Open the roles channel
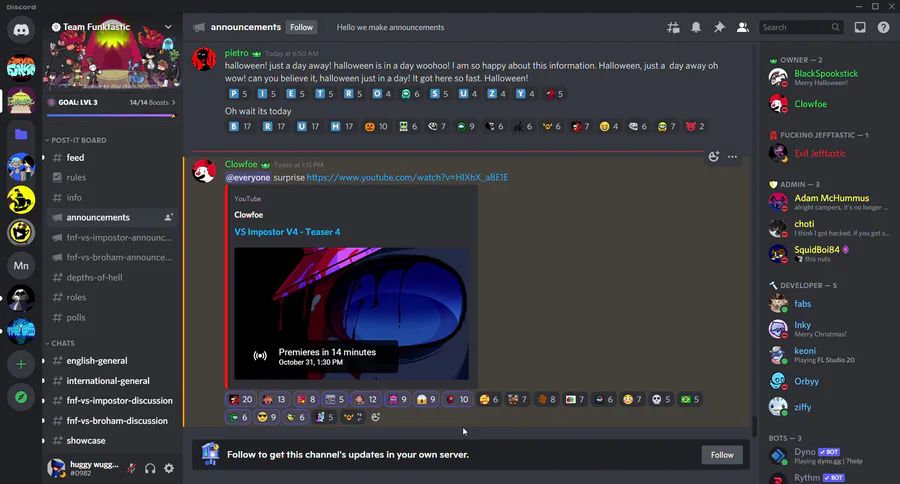 112,297
